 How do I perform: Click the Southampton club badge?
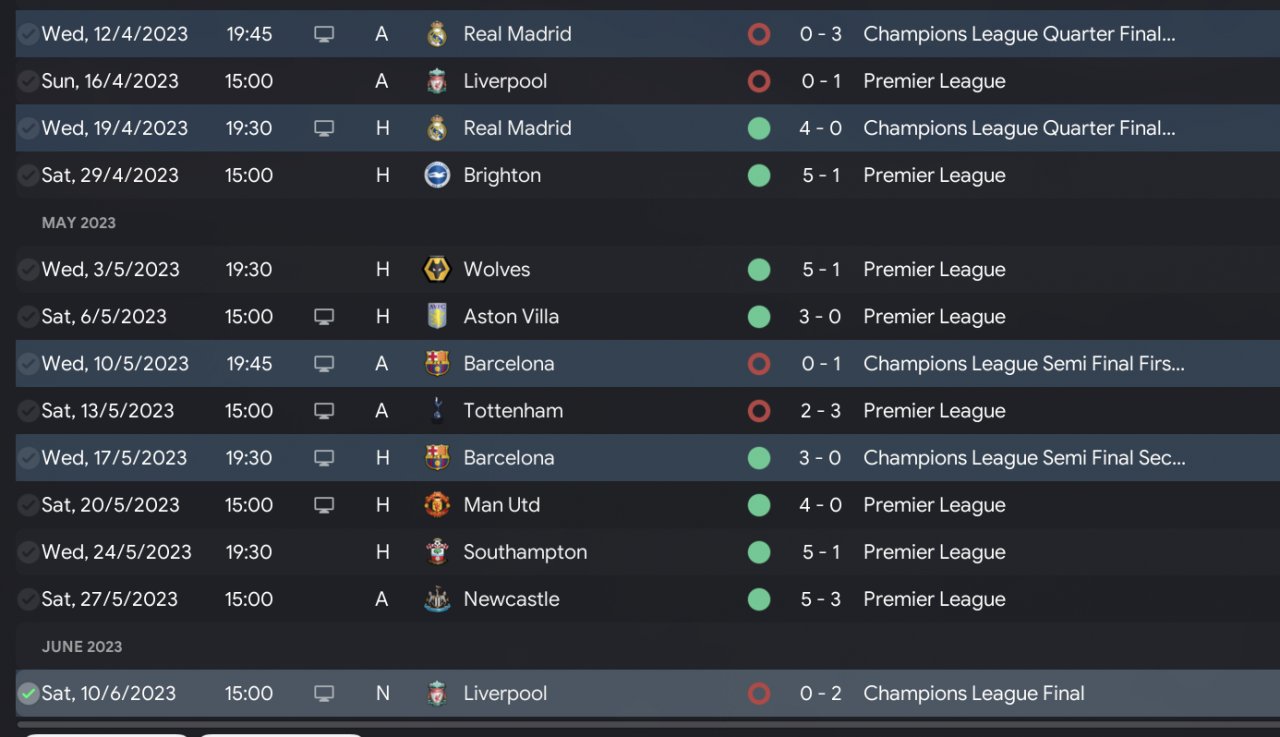click(437, 552)
